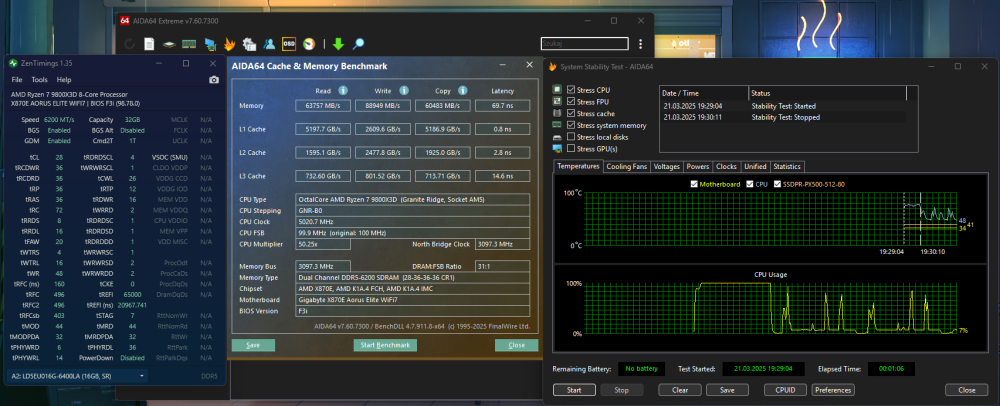Click the OSD panel toolbar icon
The height and width of the screenshot is (406, 1000).
click(289, 43)
